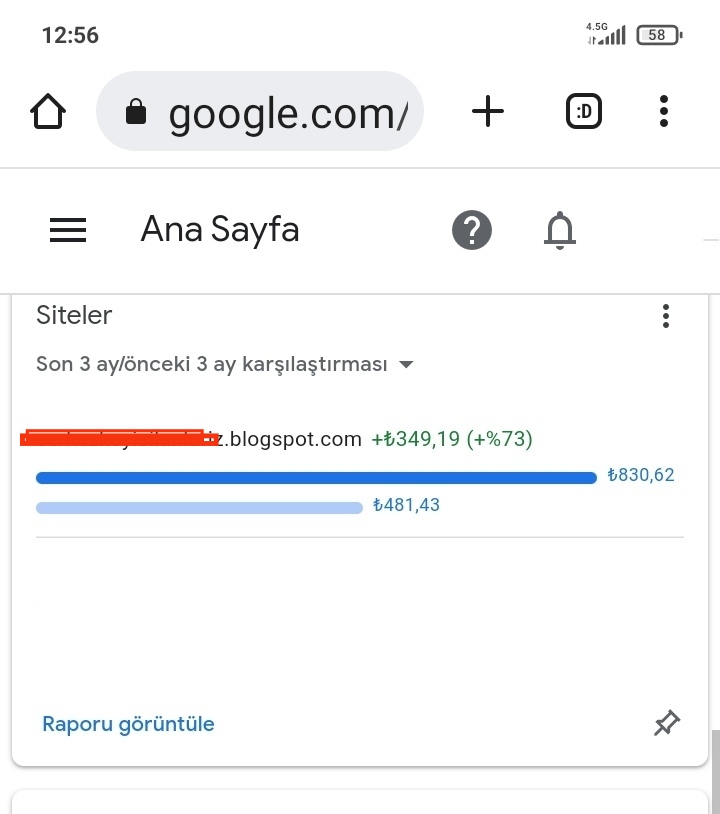Open the help question mark icon

pyautogui.click(x=472, y=230)
